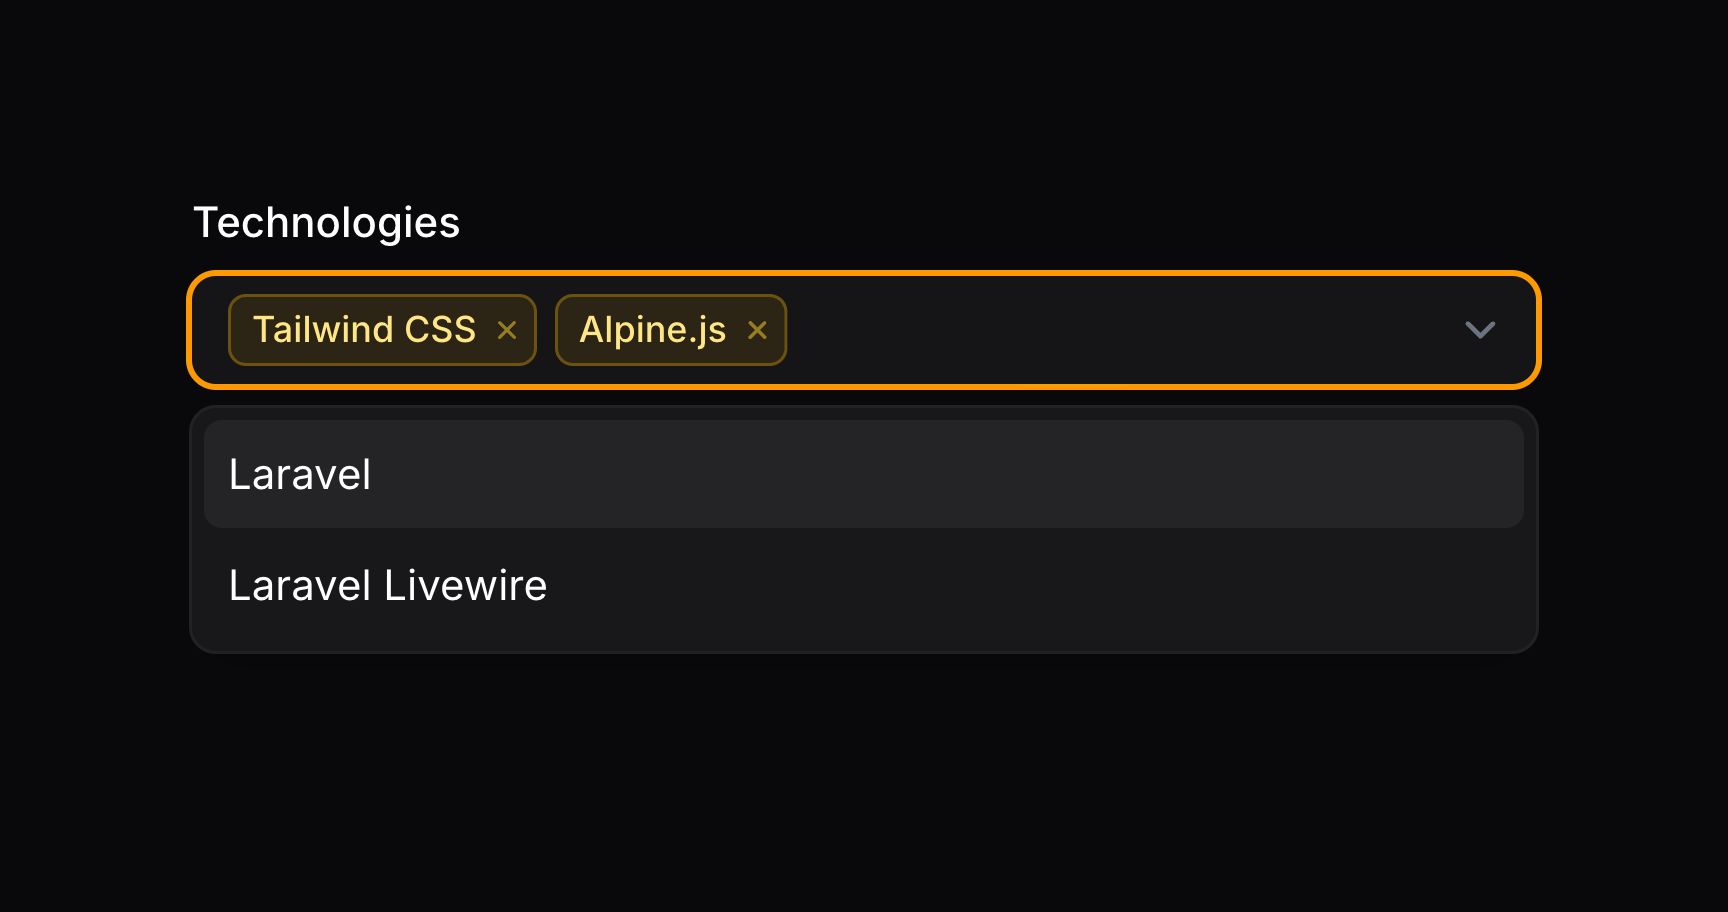Remove the Tailwind CSS tag via its × icon
Image resolution: width=1728 pixels, height=912 pixels.
(x=507, y=330)
